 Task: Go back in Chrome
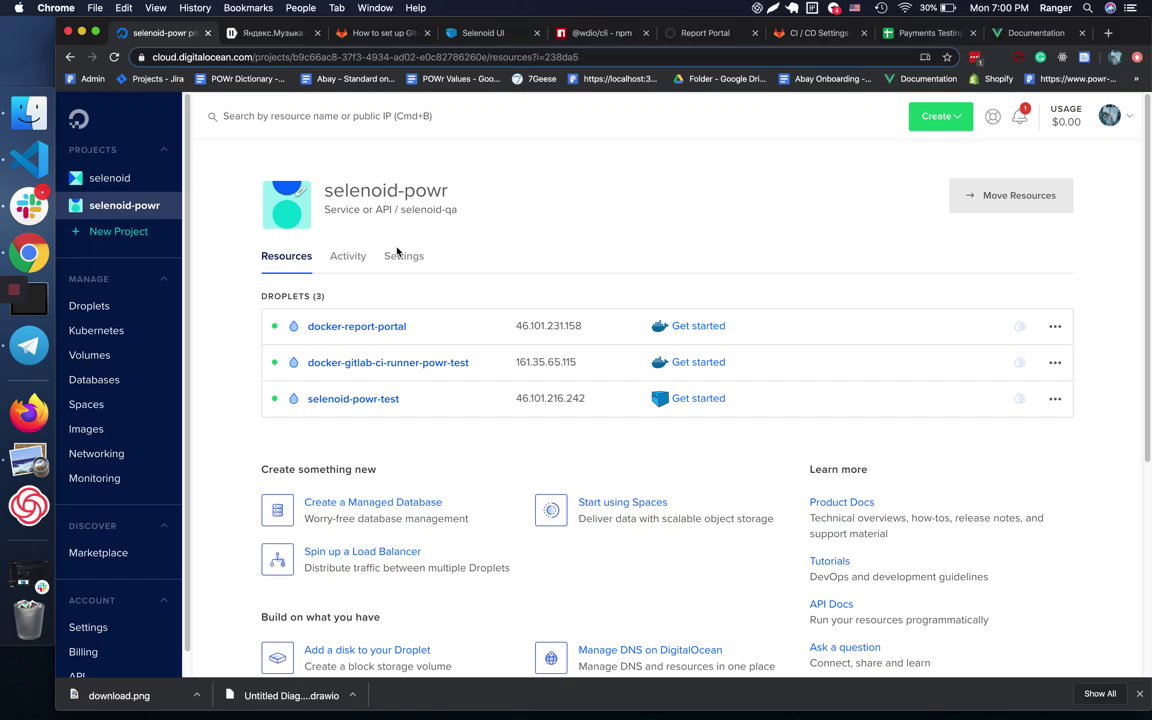point(70,57)
